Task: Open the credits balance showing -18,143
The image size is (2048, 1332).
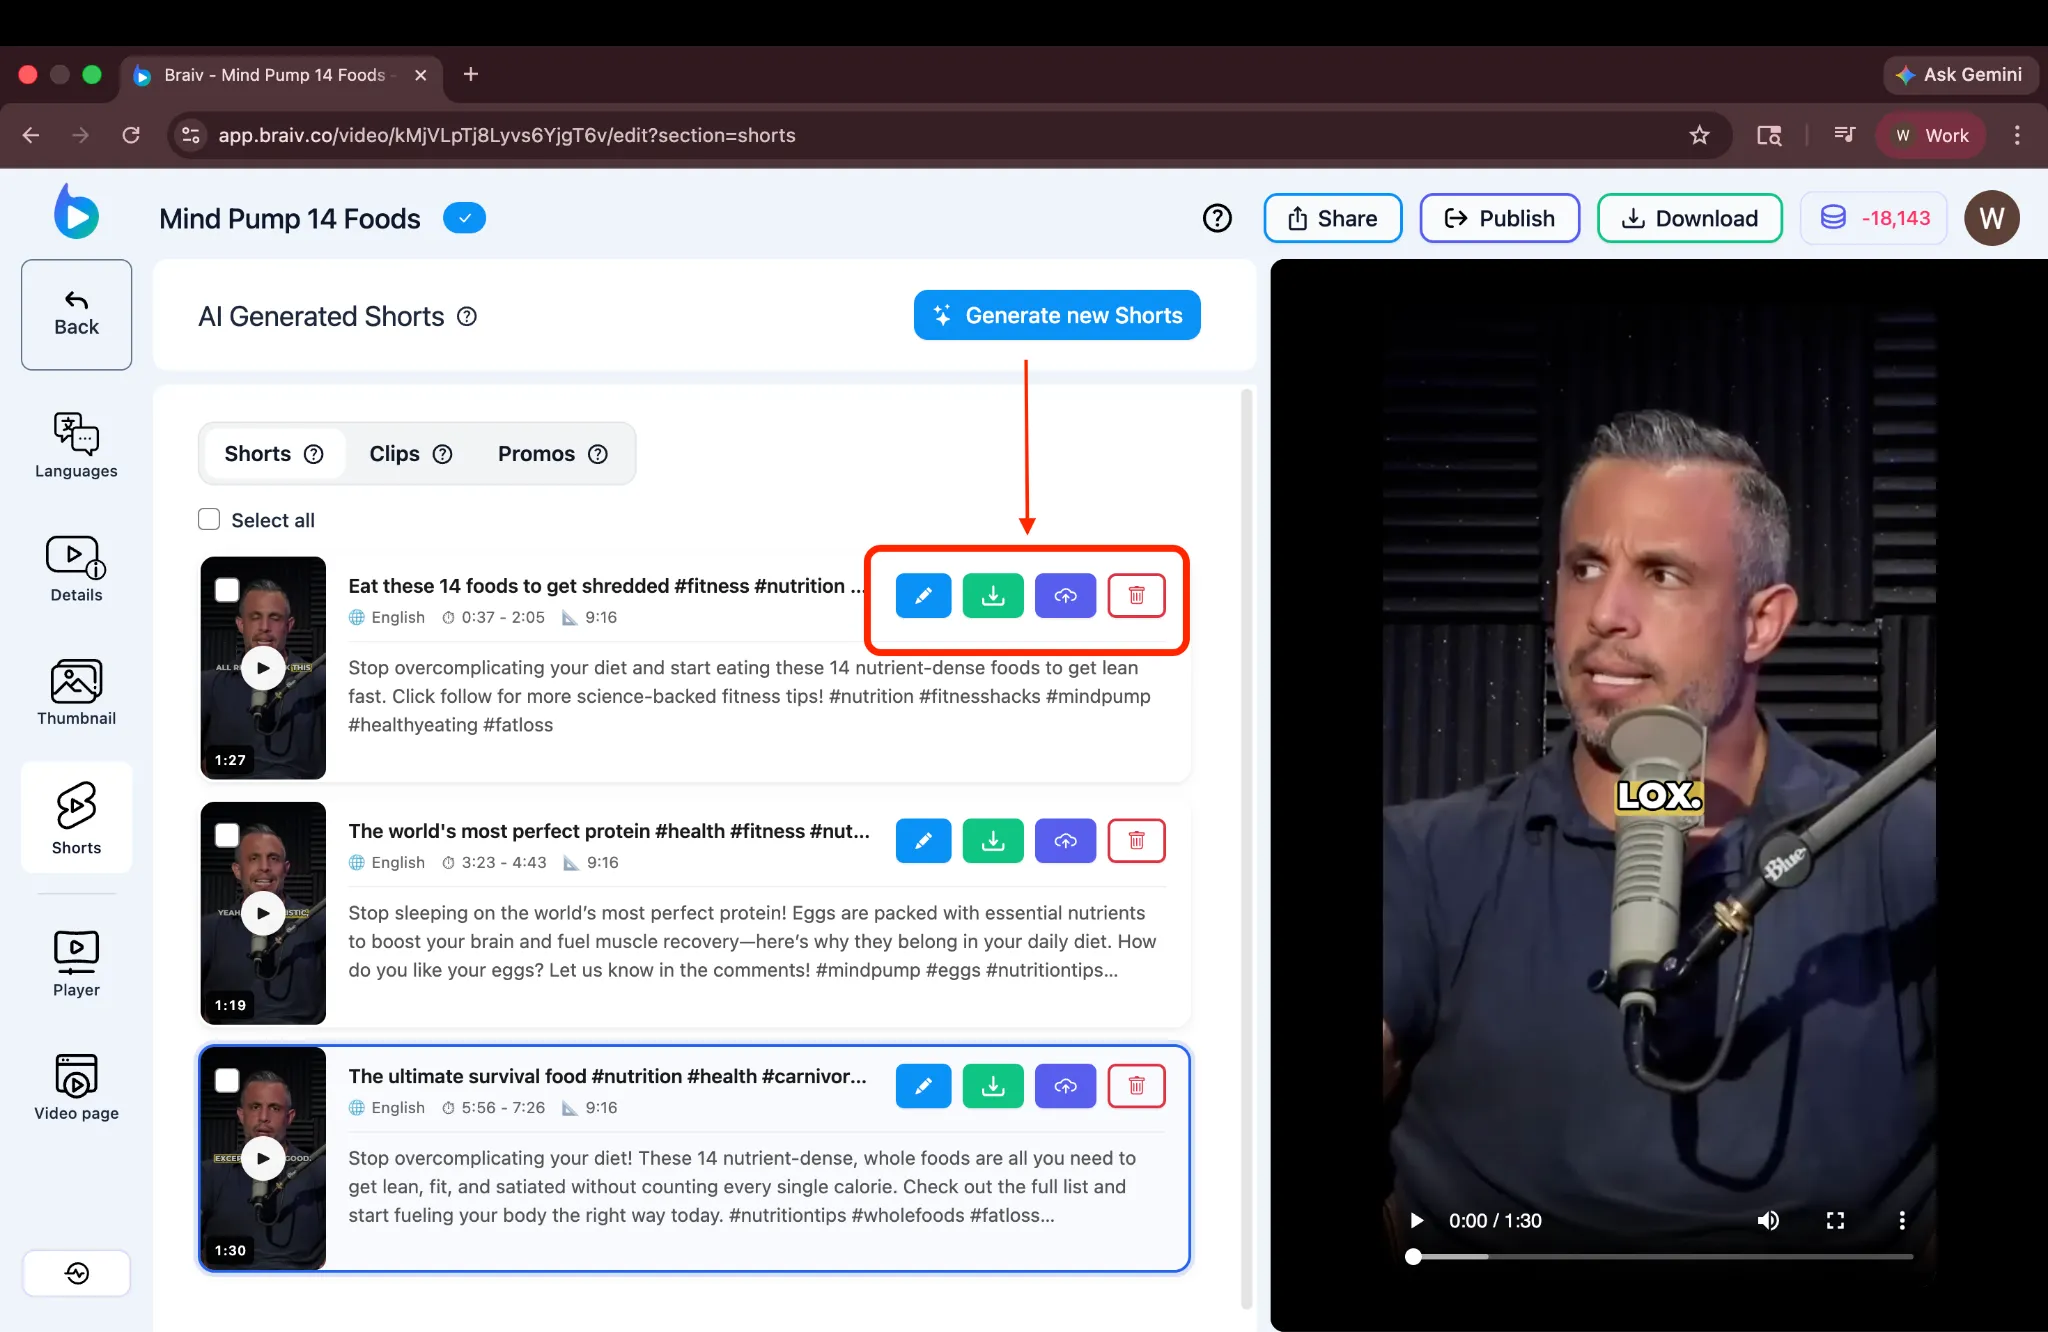Action: click(1874, 218)
